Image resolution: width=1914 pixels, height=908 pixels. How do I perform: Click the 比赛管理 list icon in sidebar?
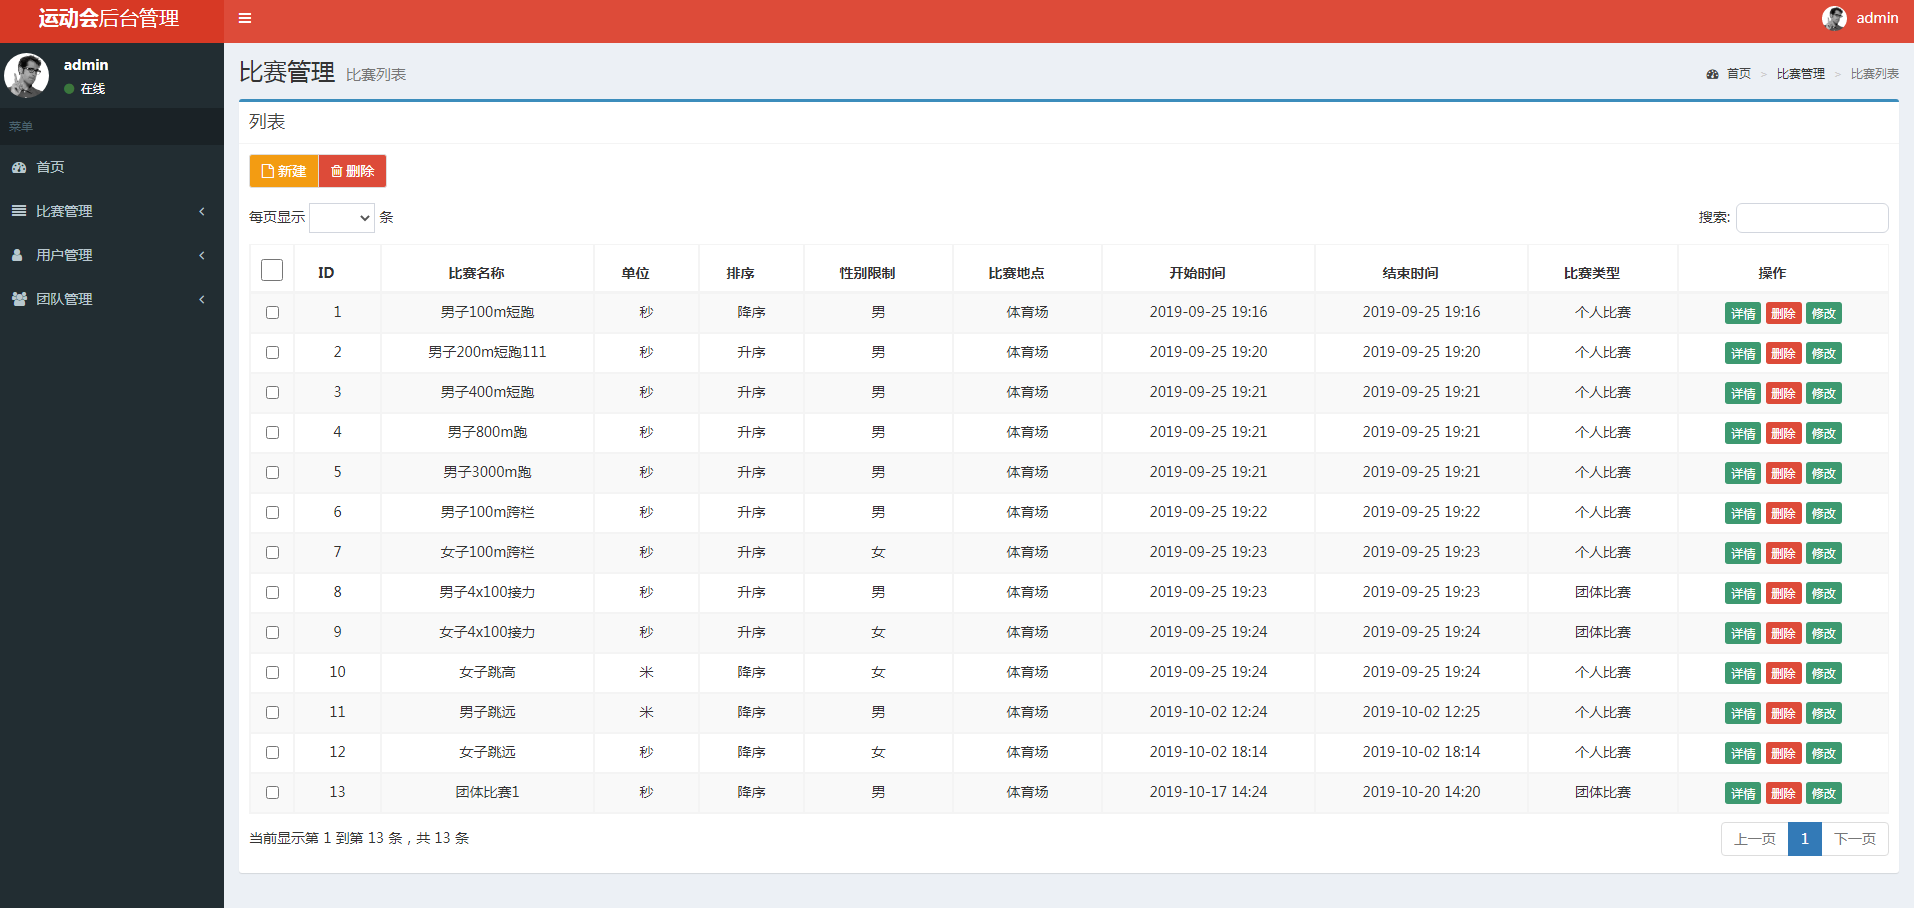19,211
